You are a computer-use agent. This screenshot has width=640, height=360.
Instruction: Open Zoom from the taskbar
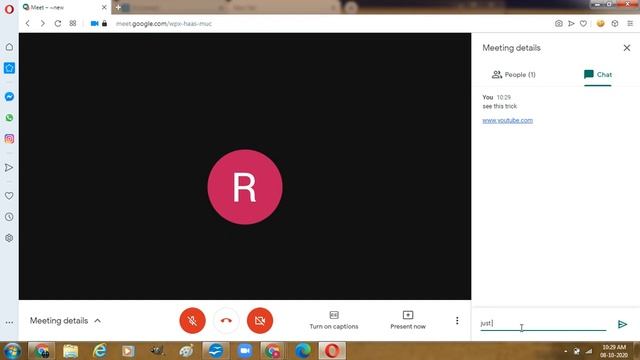pos(244,351)
